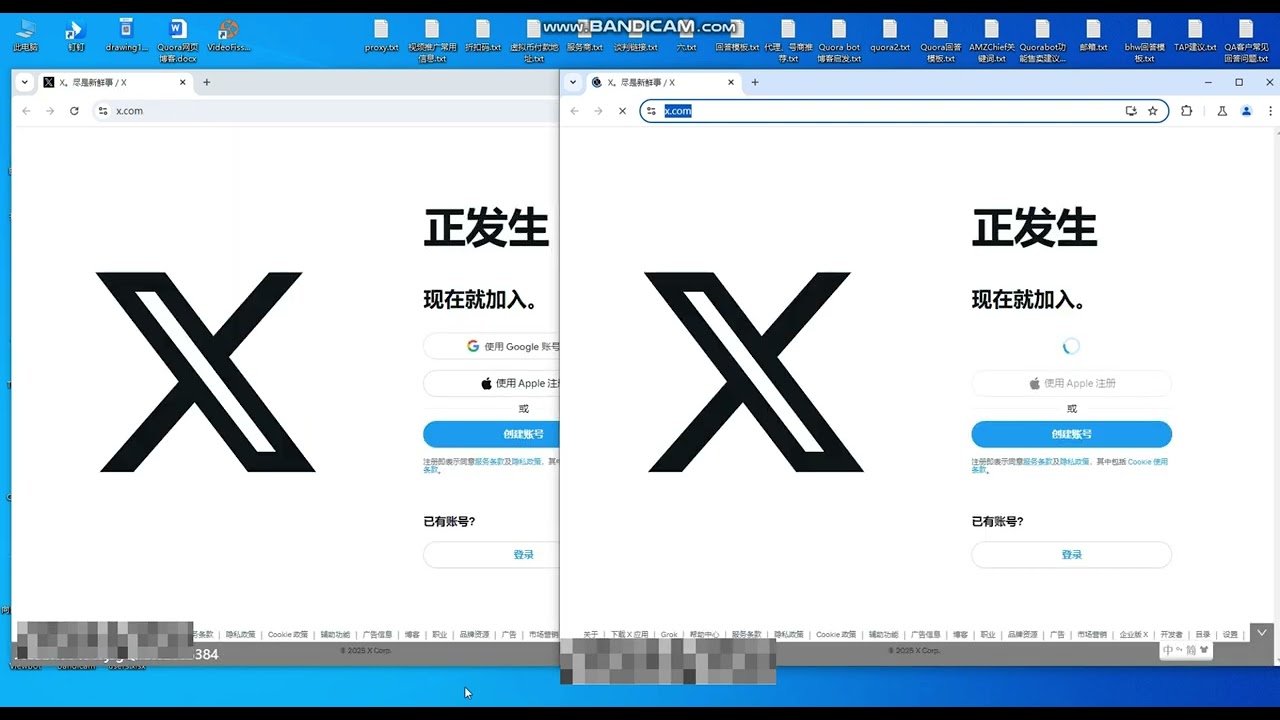Screen dimensions: 1280x720
Task: Open 服务条款 link under right 创建账号 button
Action: [x=1038, y=462]
